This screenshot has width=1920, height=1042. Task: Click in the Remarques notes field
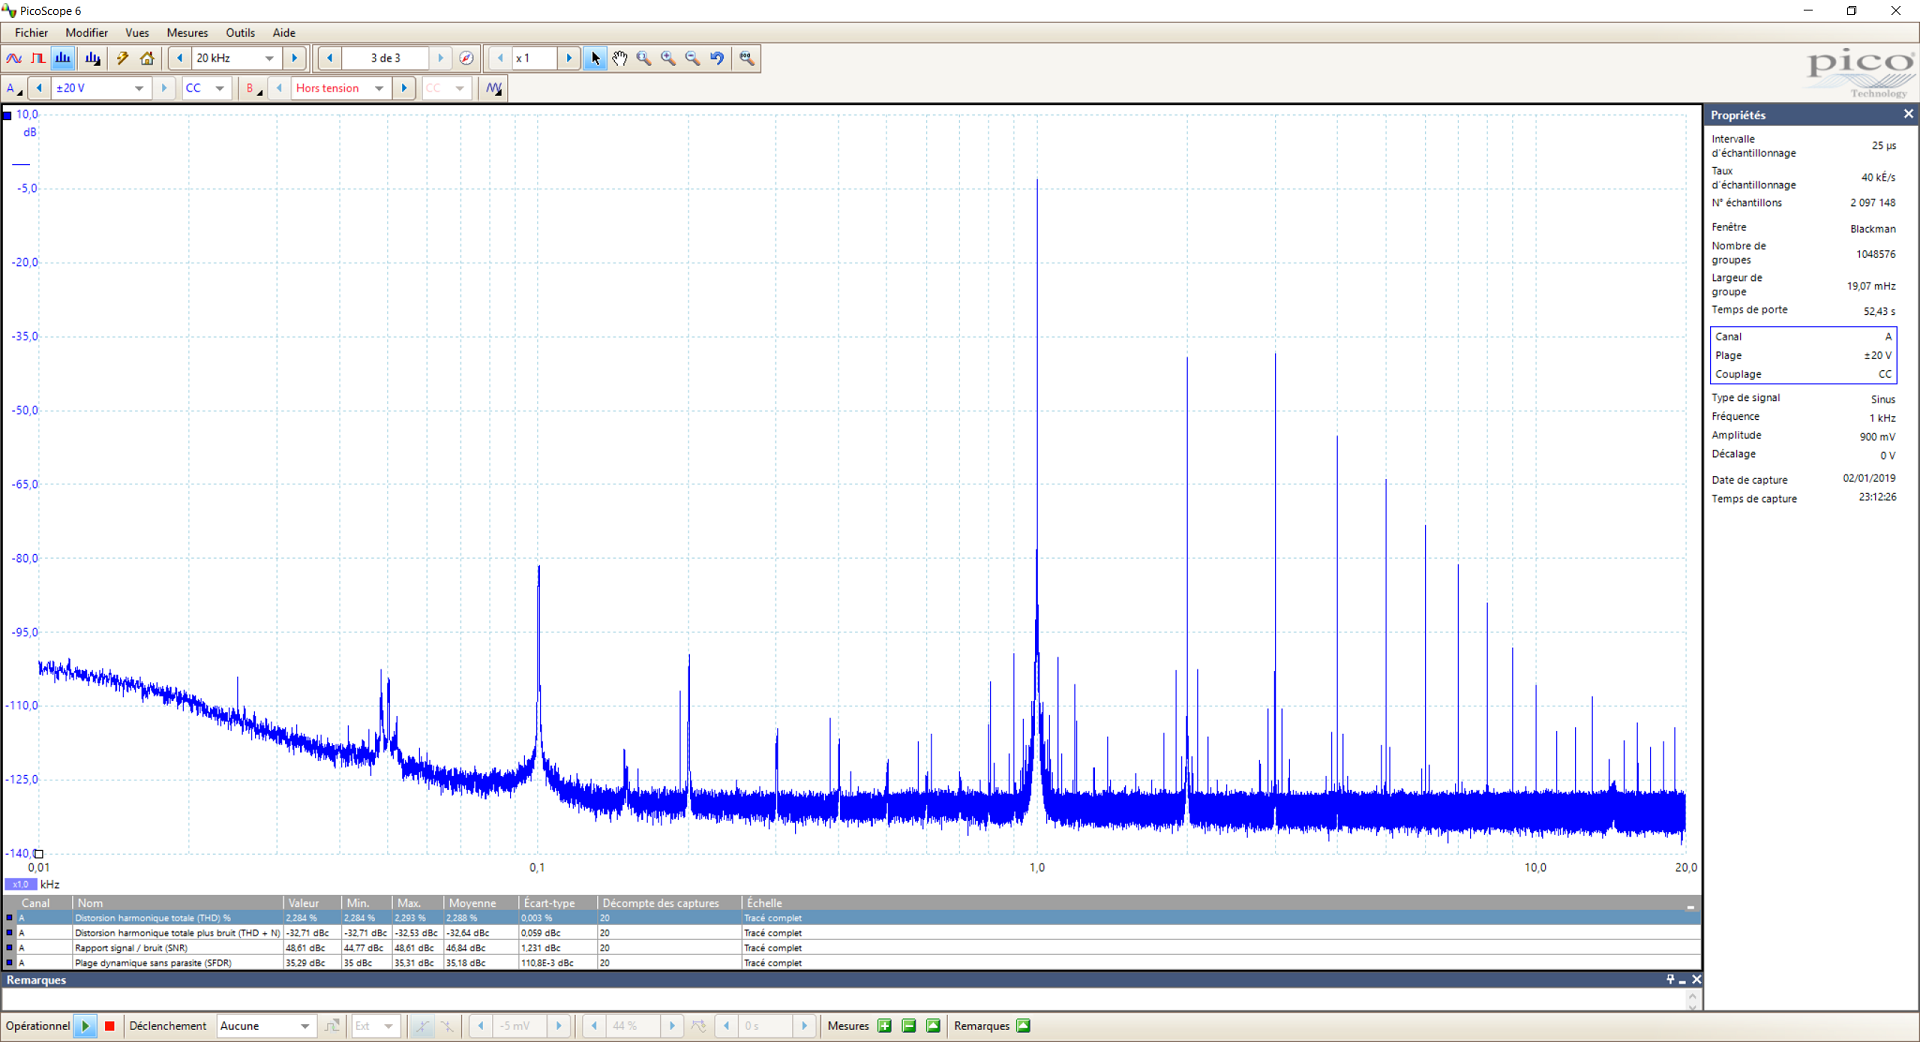[844, 1000]
